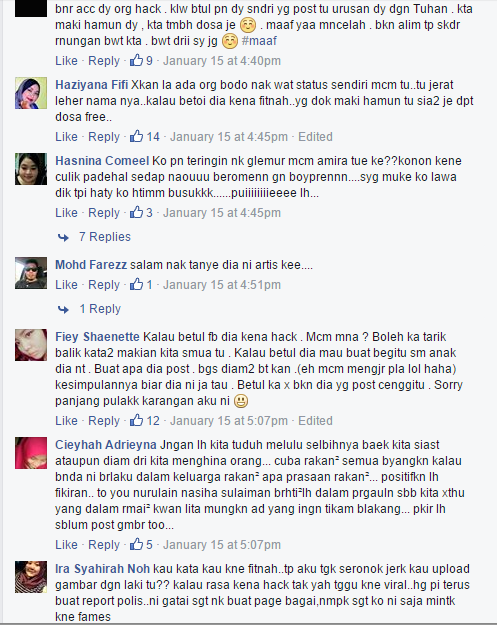Like Haziyana Fifi's comment
Screen dimensions: 497x625
coord(66,137)
